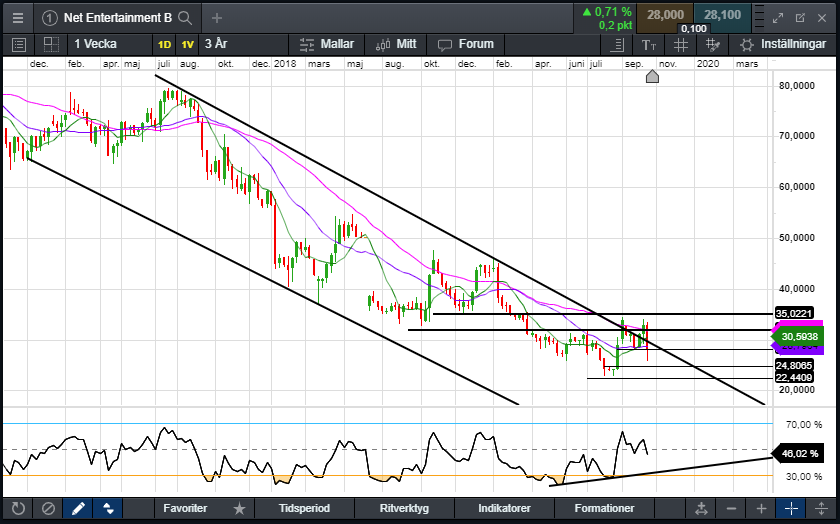Open the order ladder lines icon
The image size is (840, 524).
[759, 18]
